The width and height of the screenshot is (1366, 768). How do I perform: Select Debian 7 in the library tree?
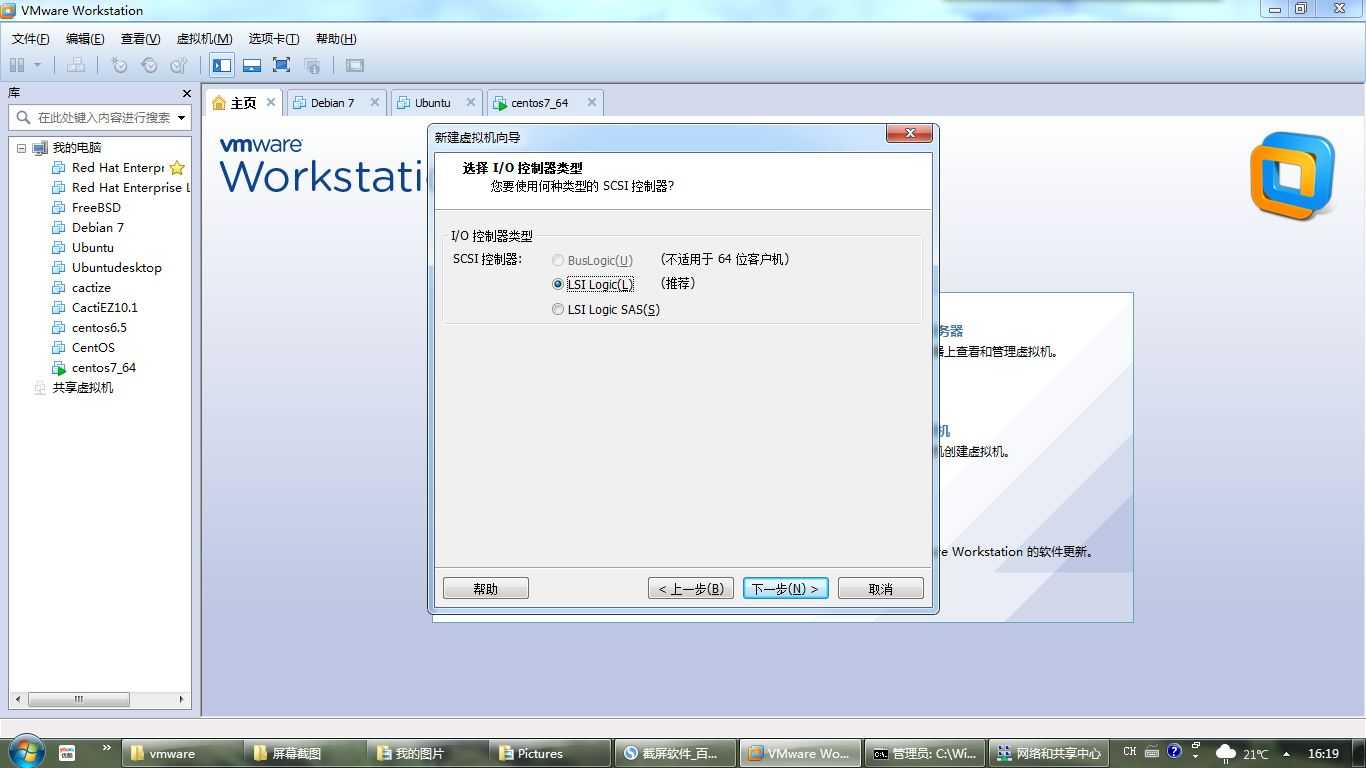(x=98, y=227)
